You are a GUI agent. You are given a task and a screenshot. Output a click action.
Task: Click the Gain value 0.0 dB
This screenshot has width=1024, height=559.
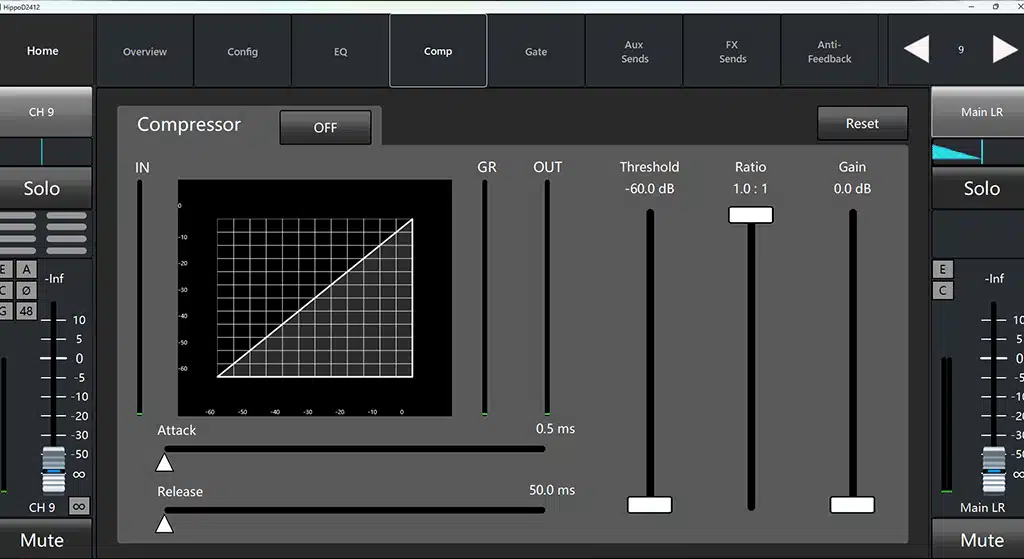[852, 189]
